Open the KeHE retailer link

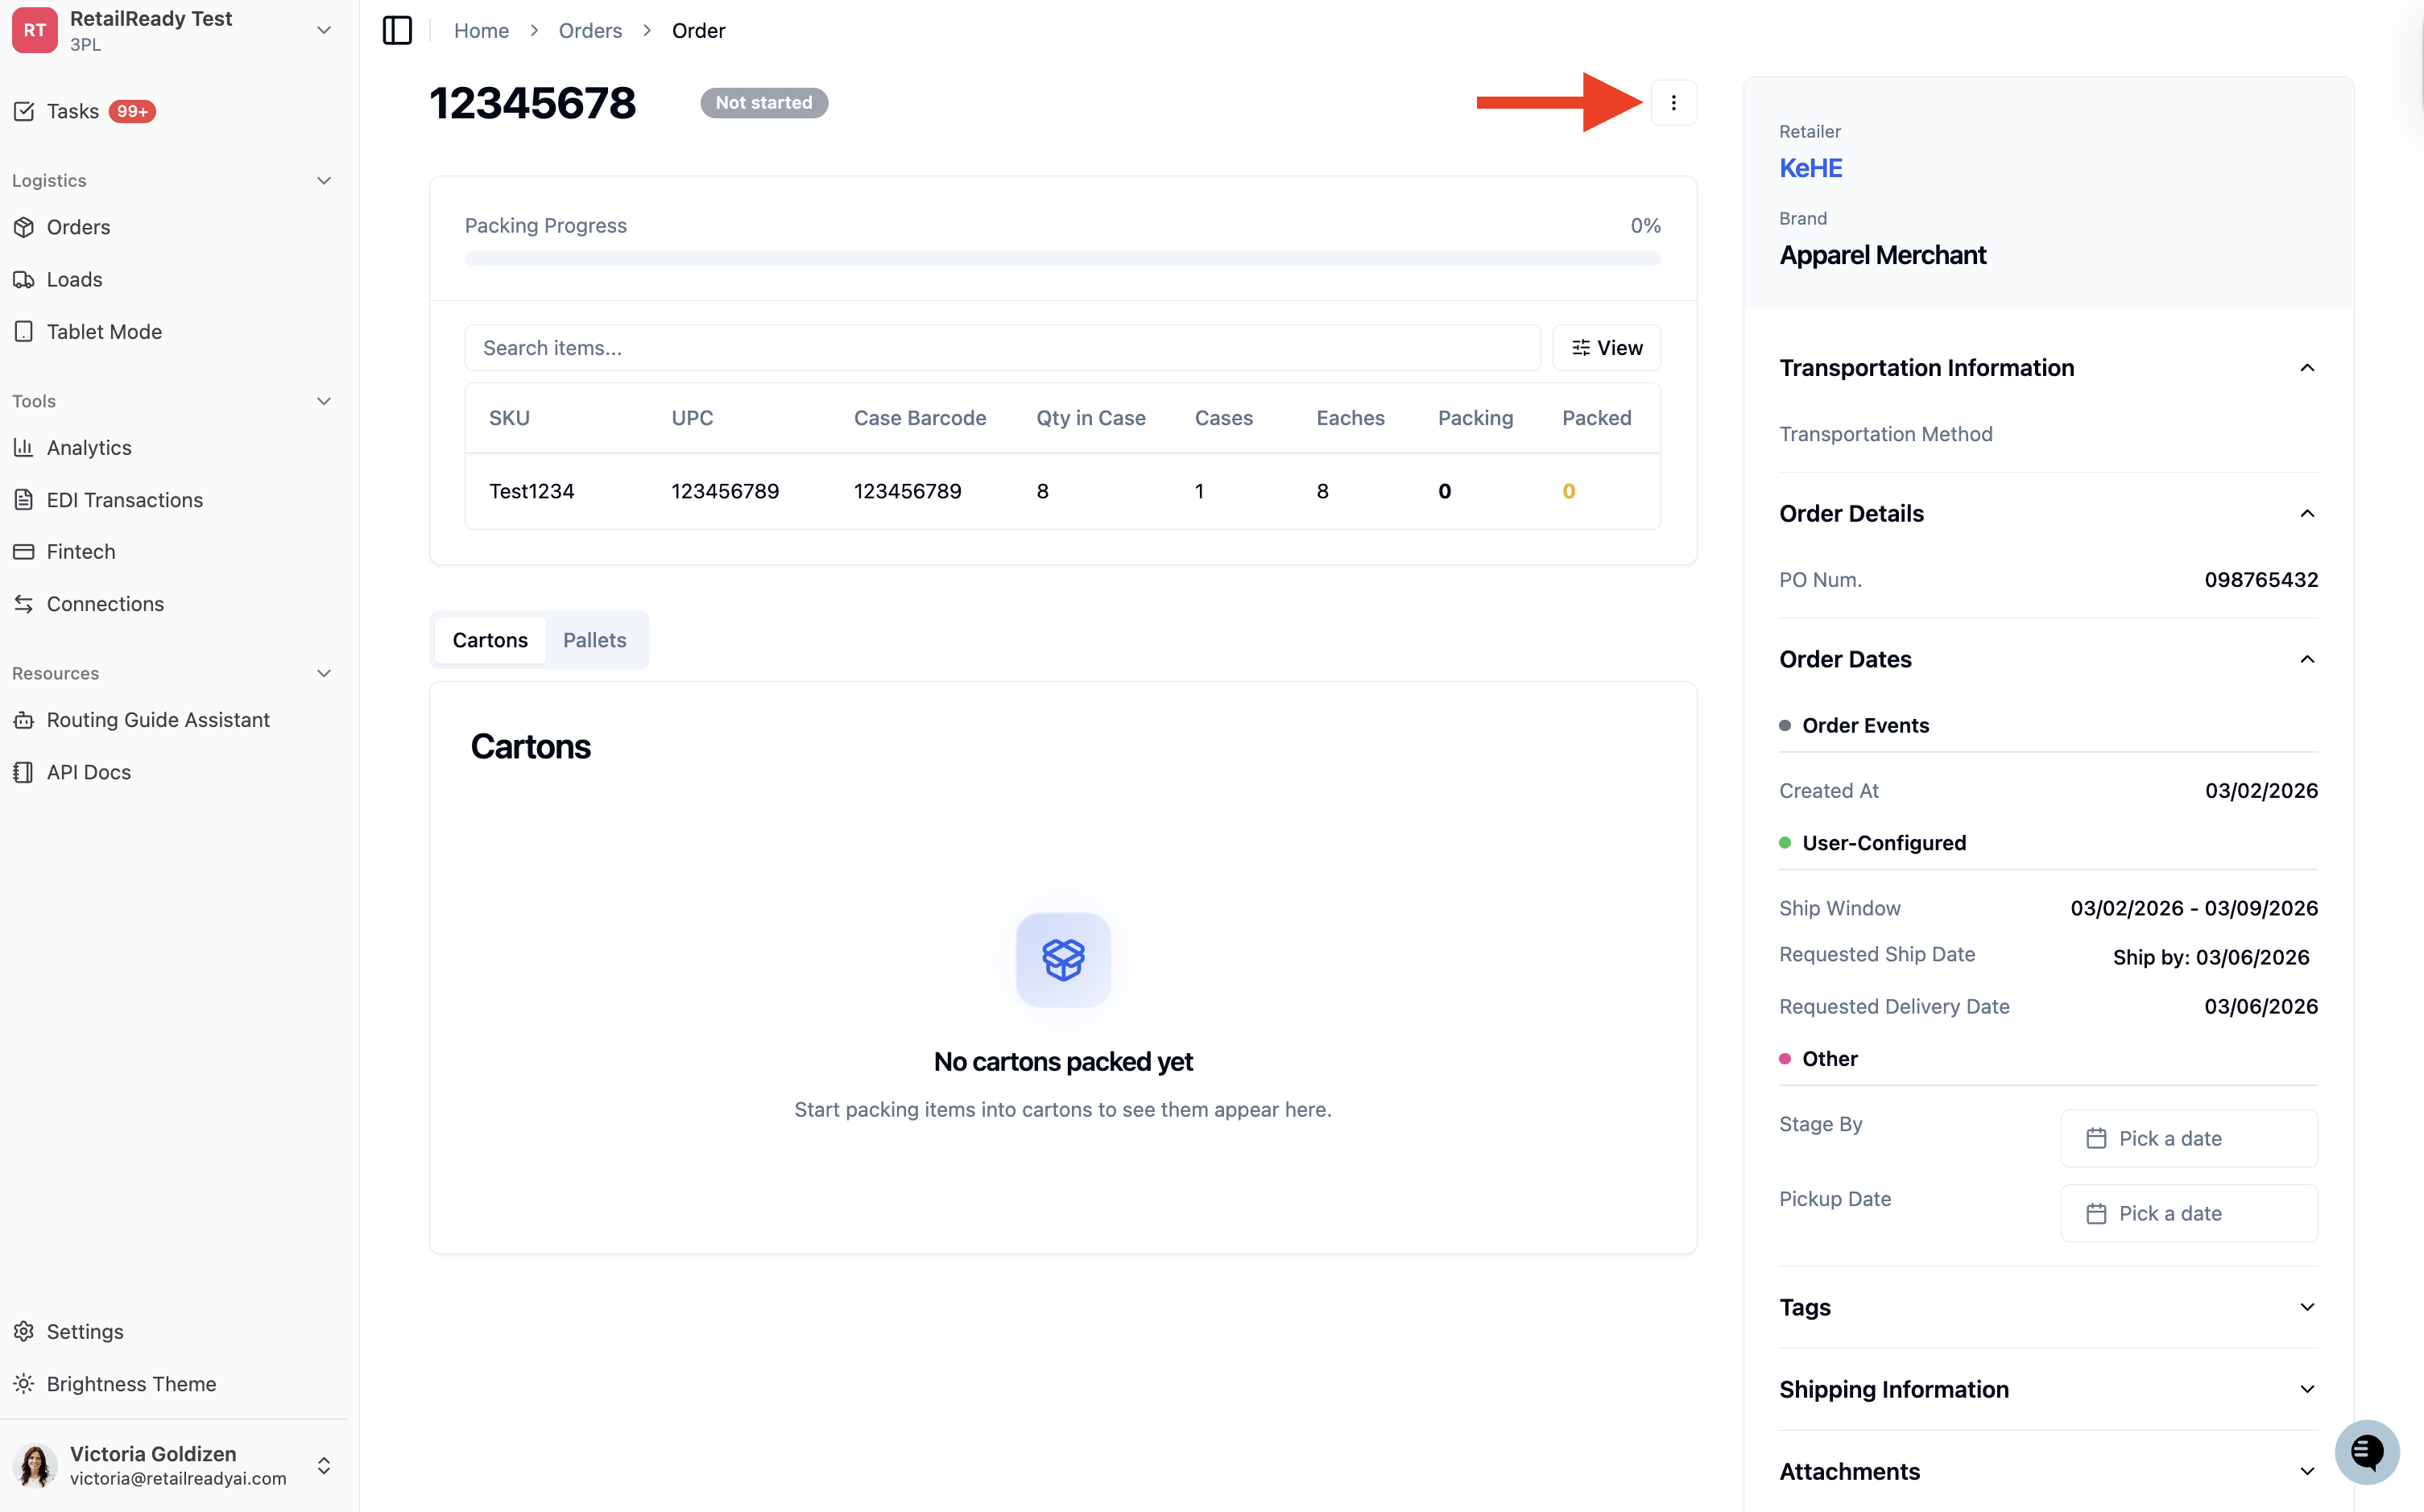pyautogui.click(x=1810, y=168)
